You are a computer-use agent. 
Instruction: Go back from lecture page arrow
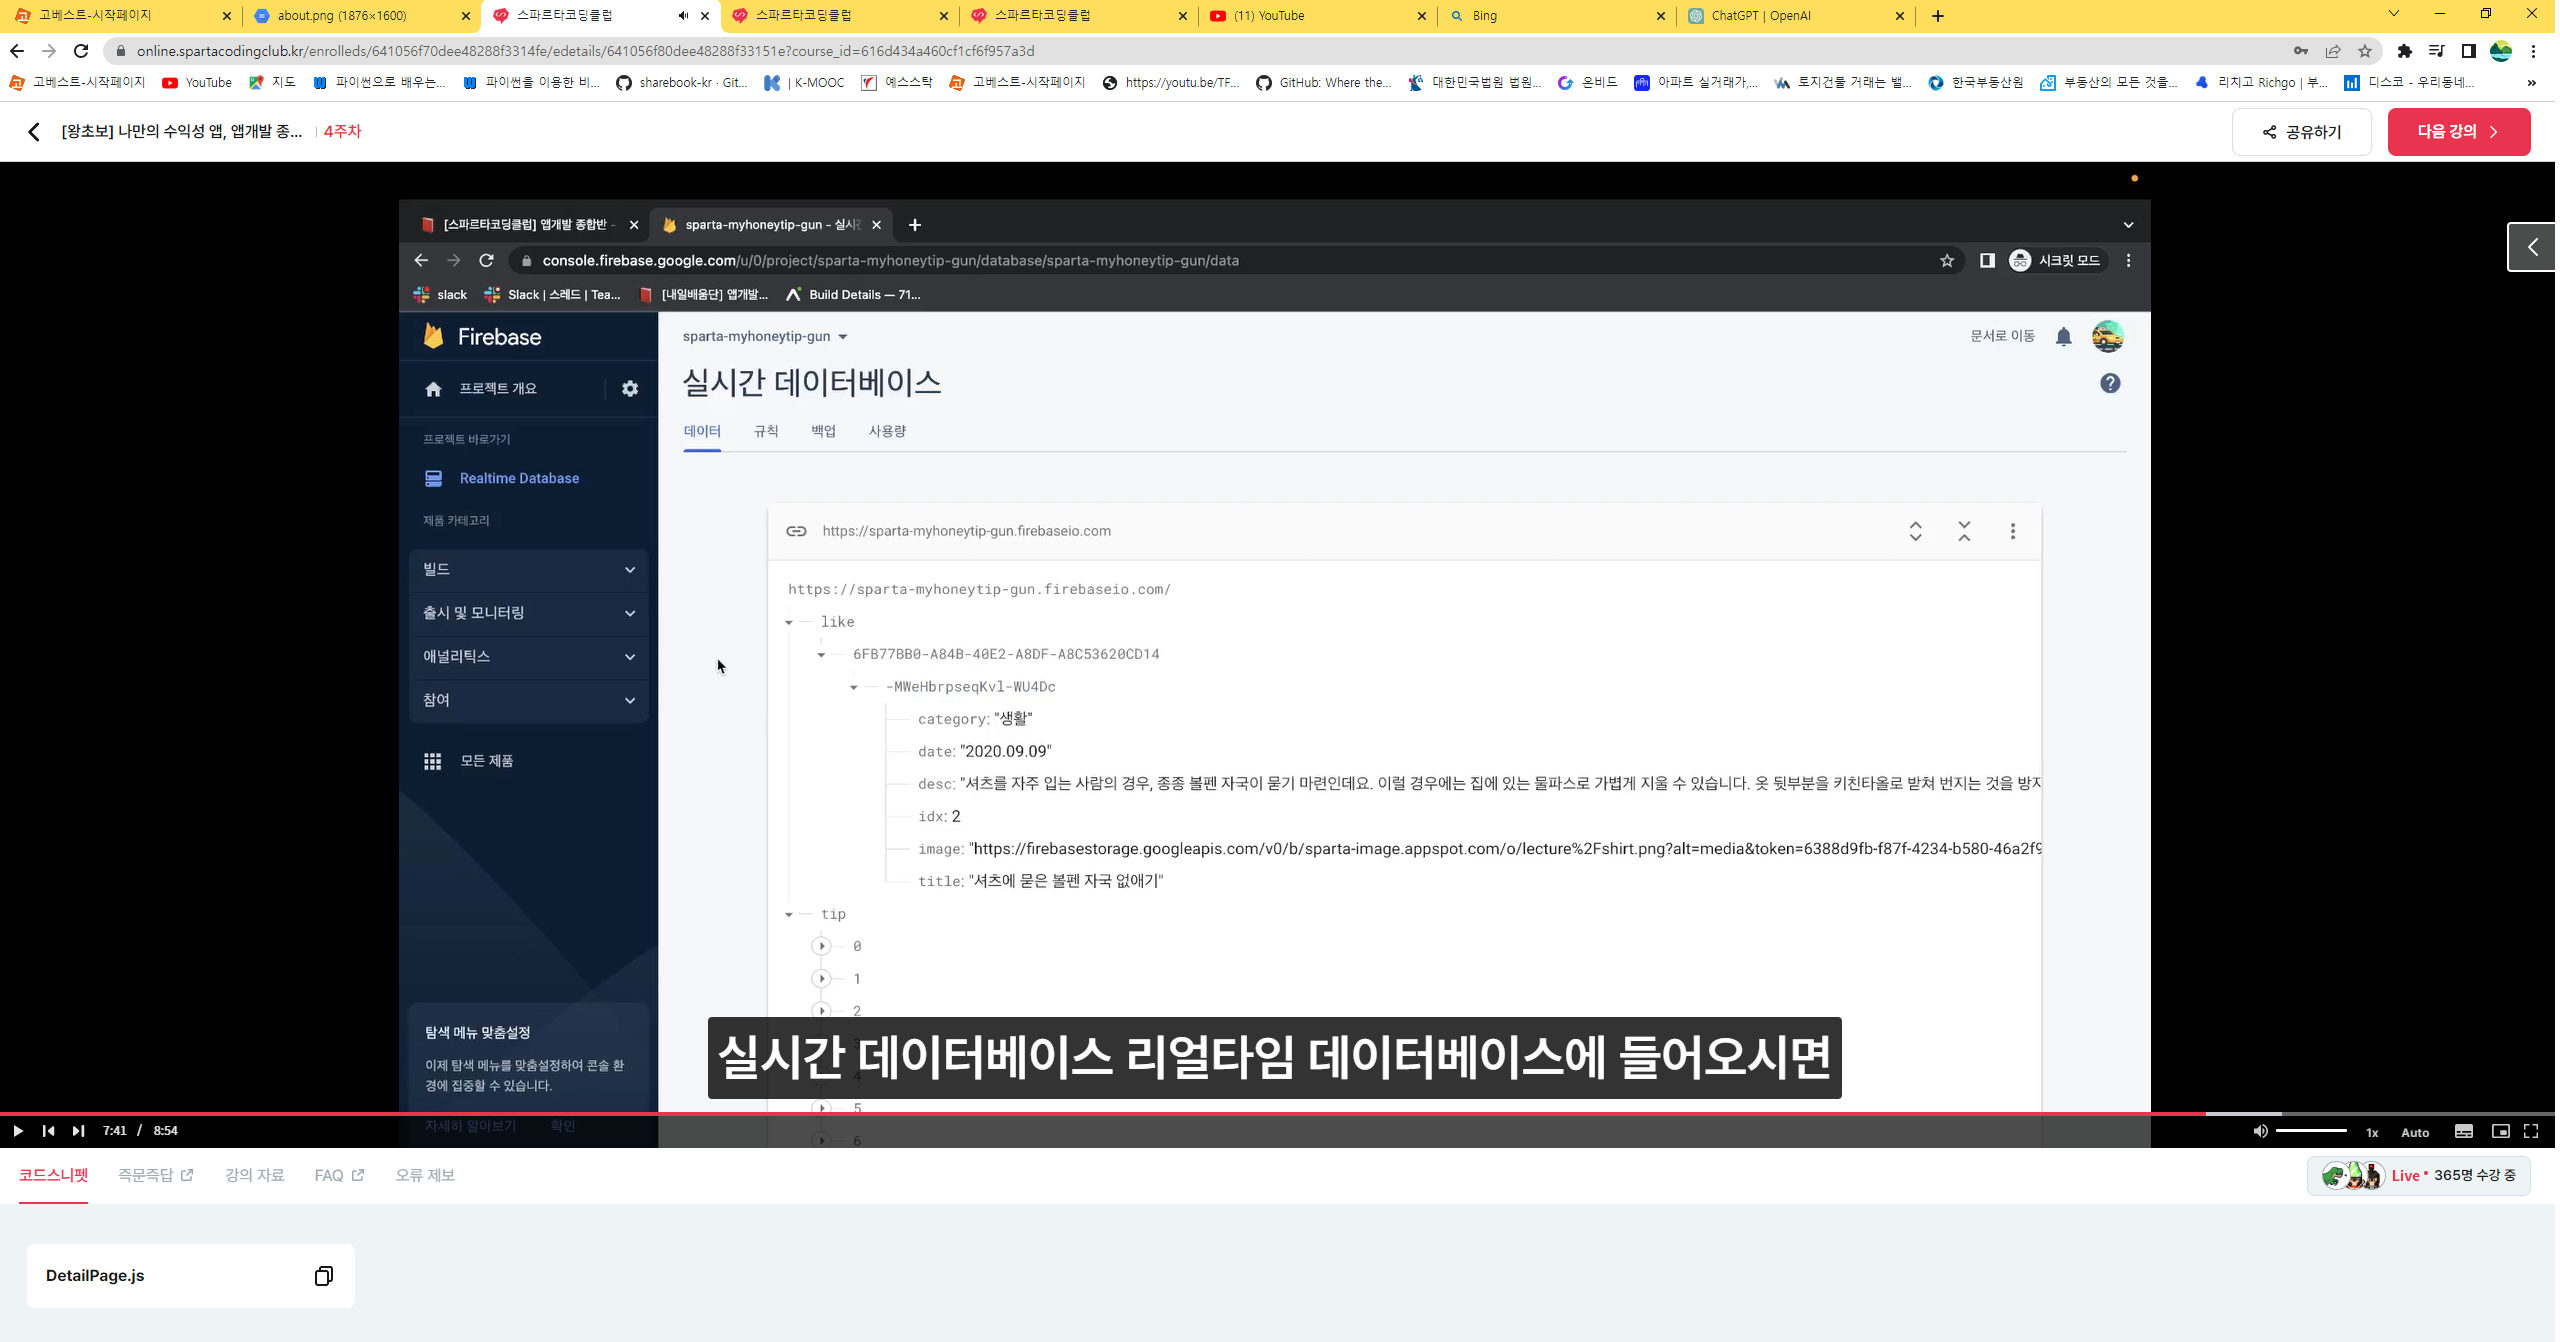(x=34, y=132)
